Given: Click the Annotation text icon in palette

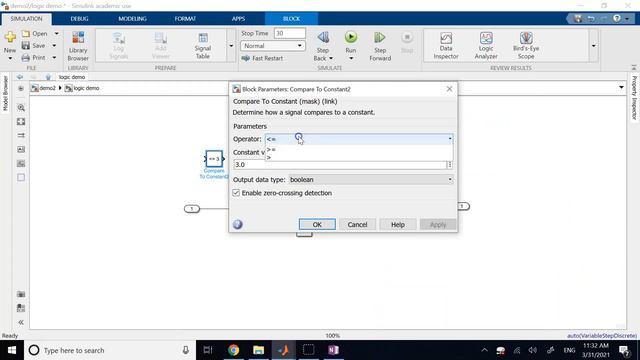Looking at the screenshot, I should (x=21, y=149).
